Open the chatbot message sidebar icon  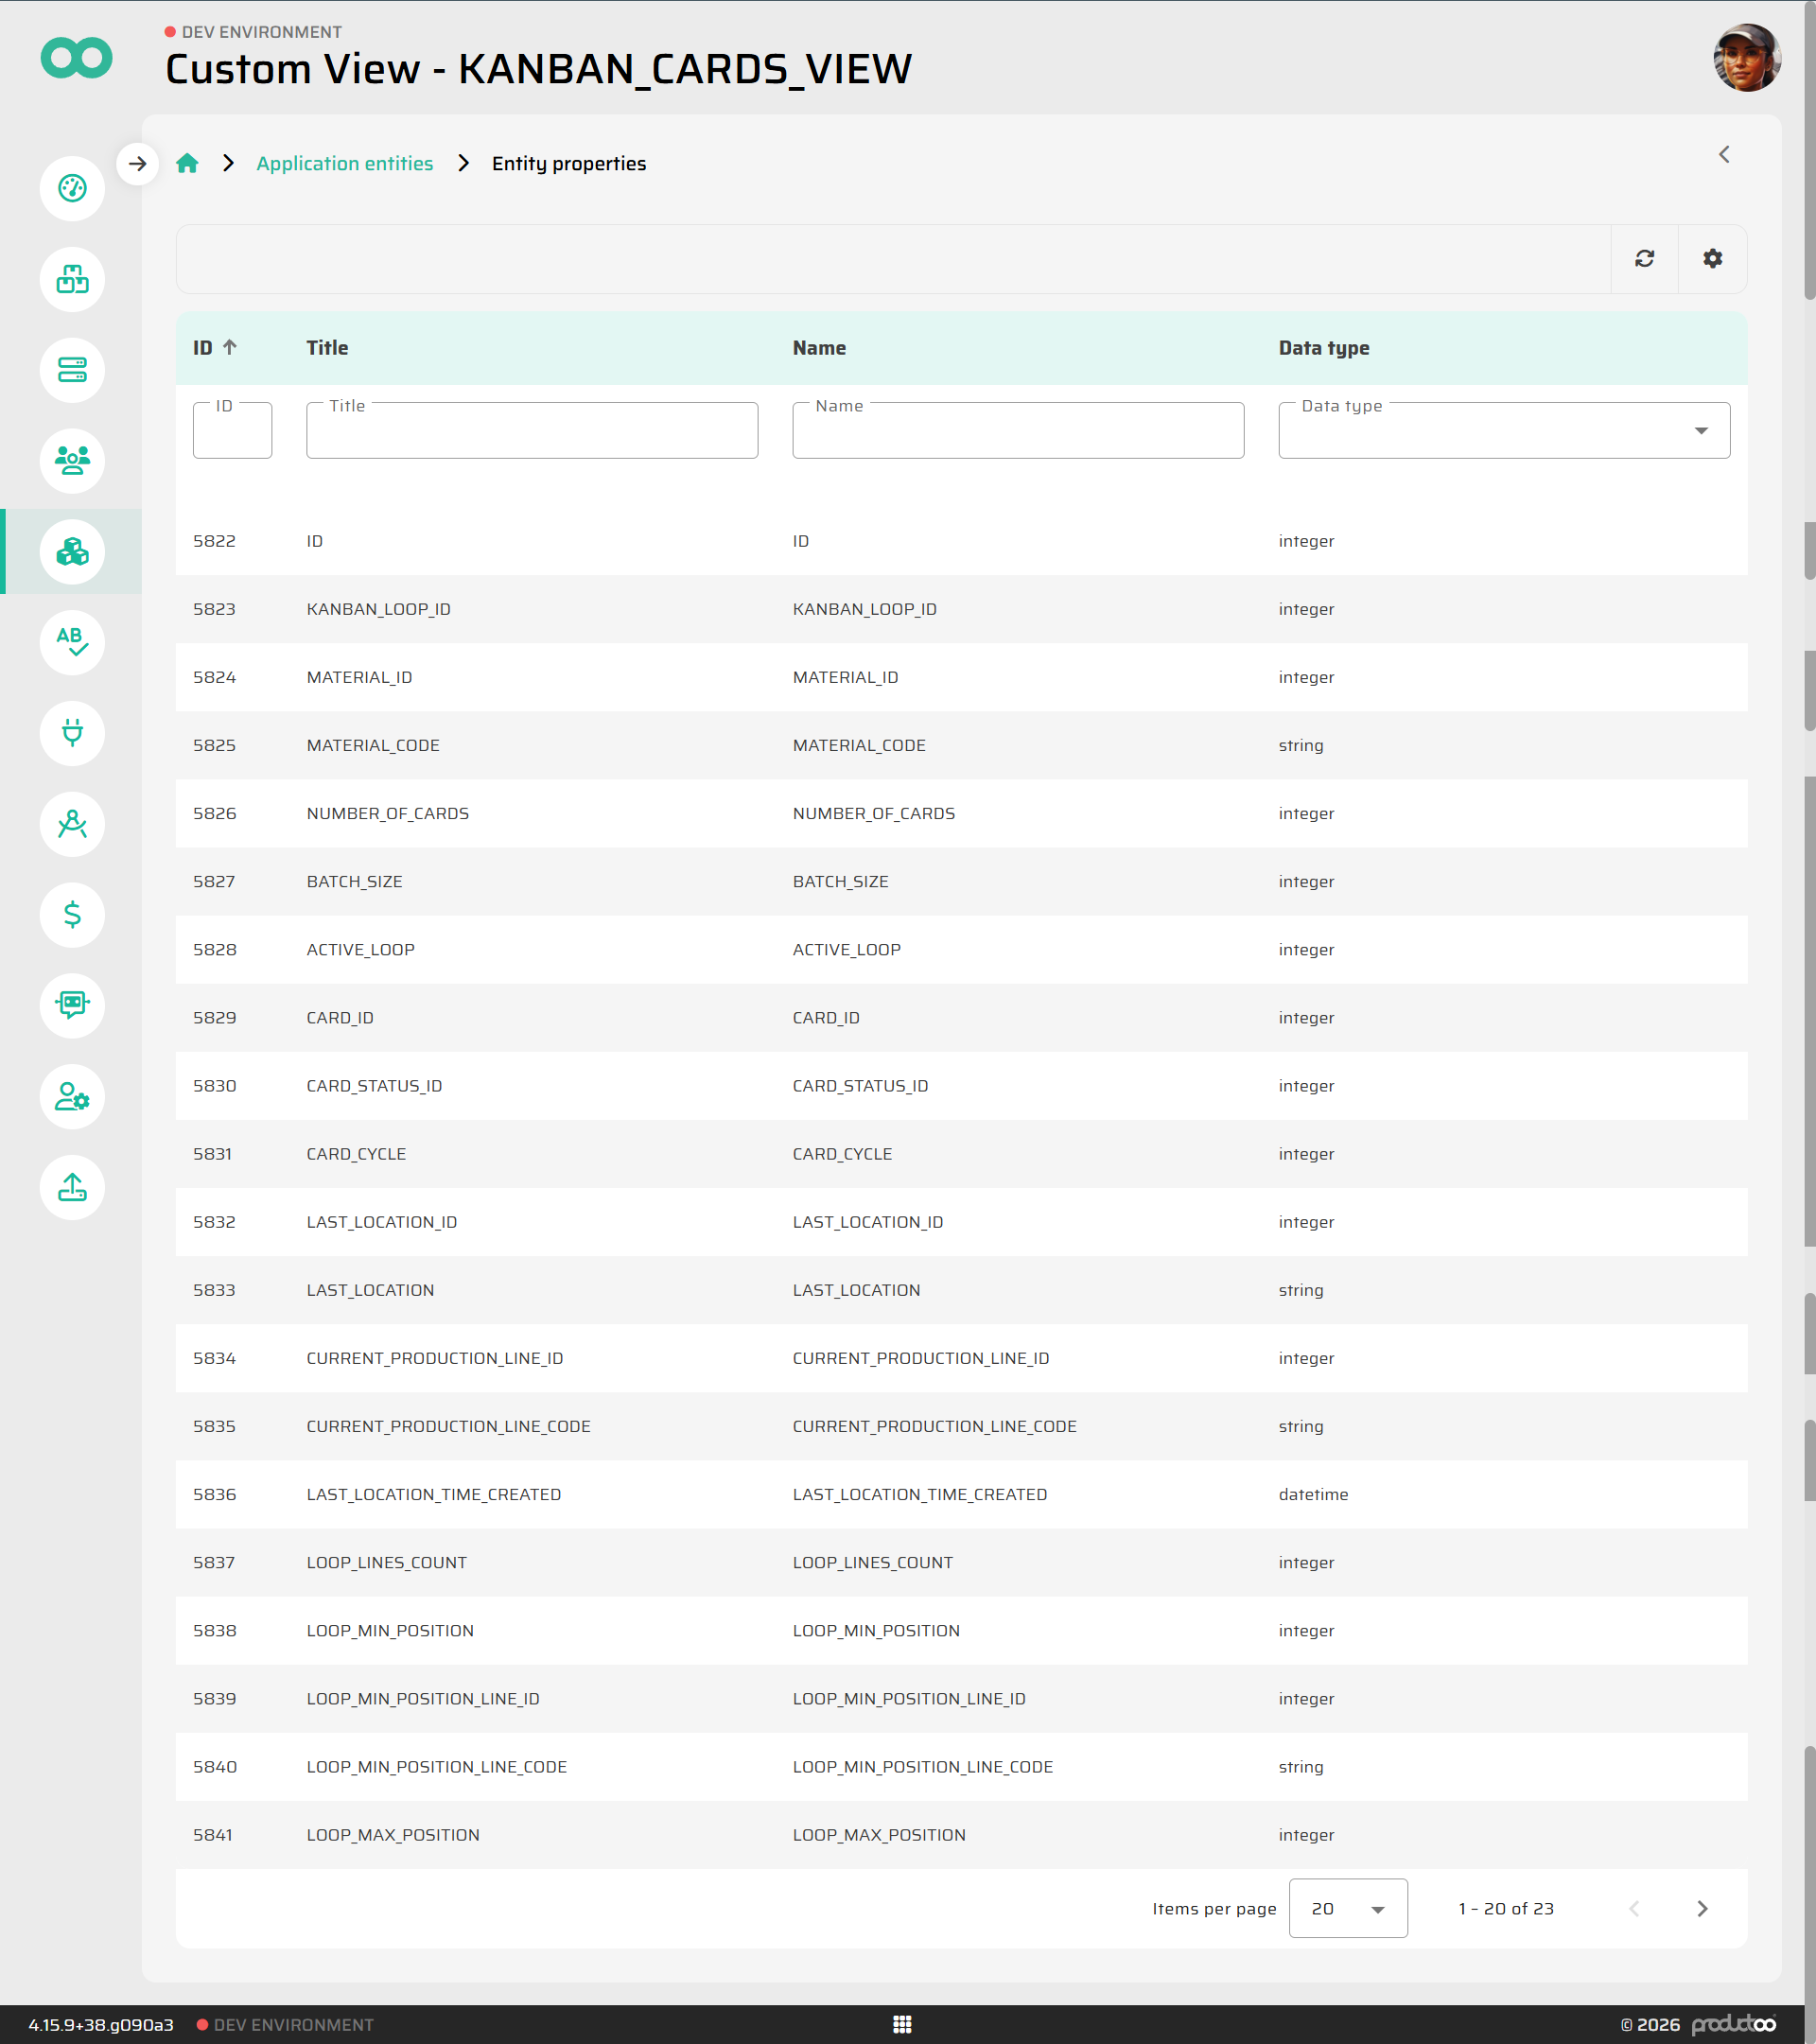click(72, 1005)
